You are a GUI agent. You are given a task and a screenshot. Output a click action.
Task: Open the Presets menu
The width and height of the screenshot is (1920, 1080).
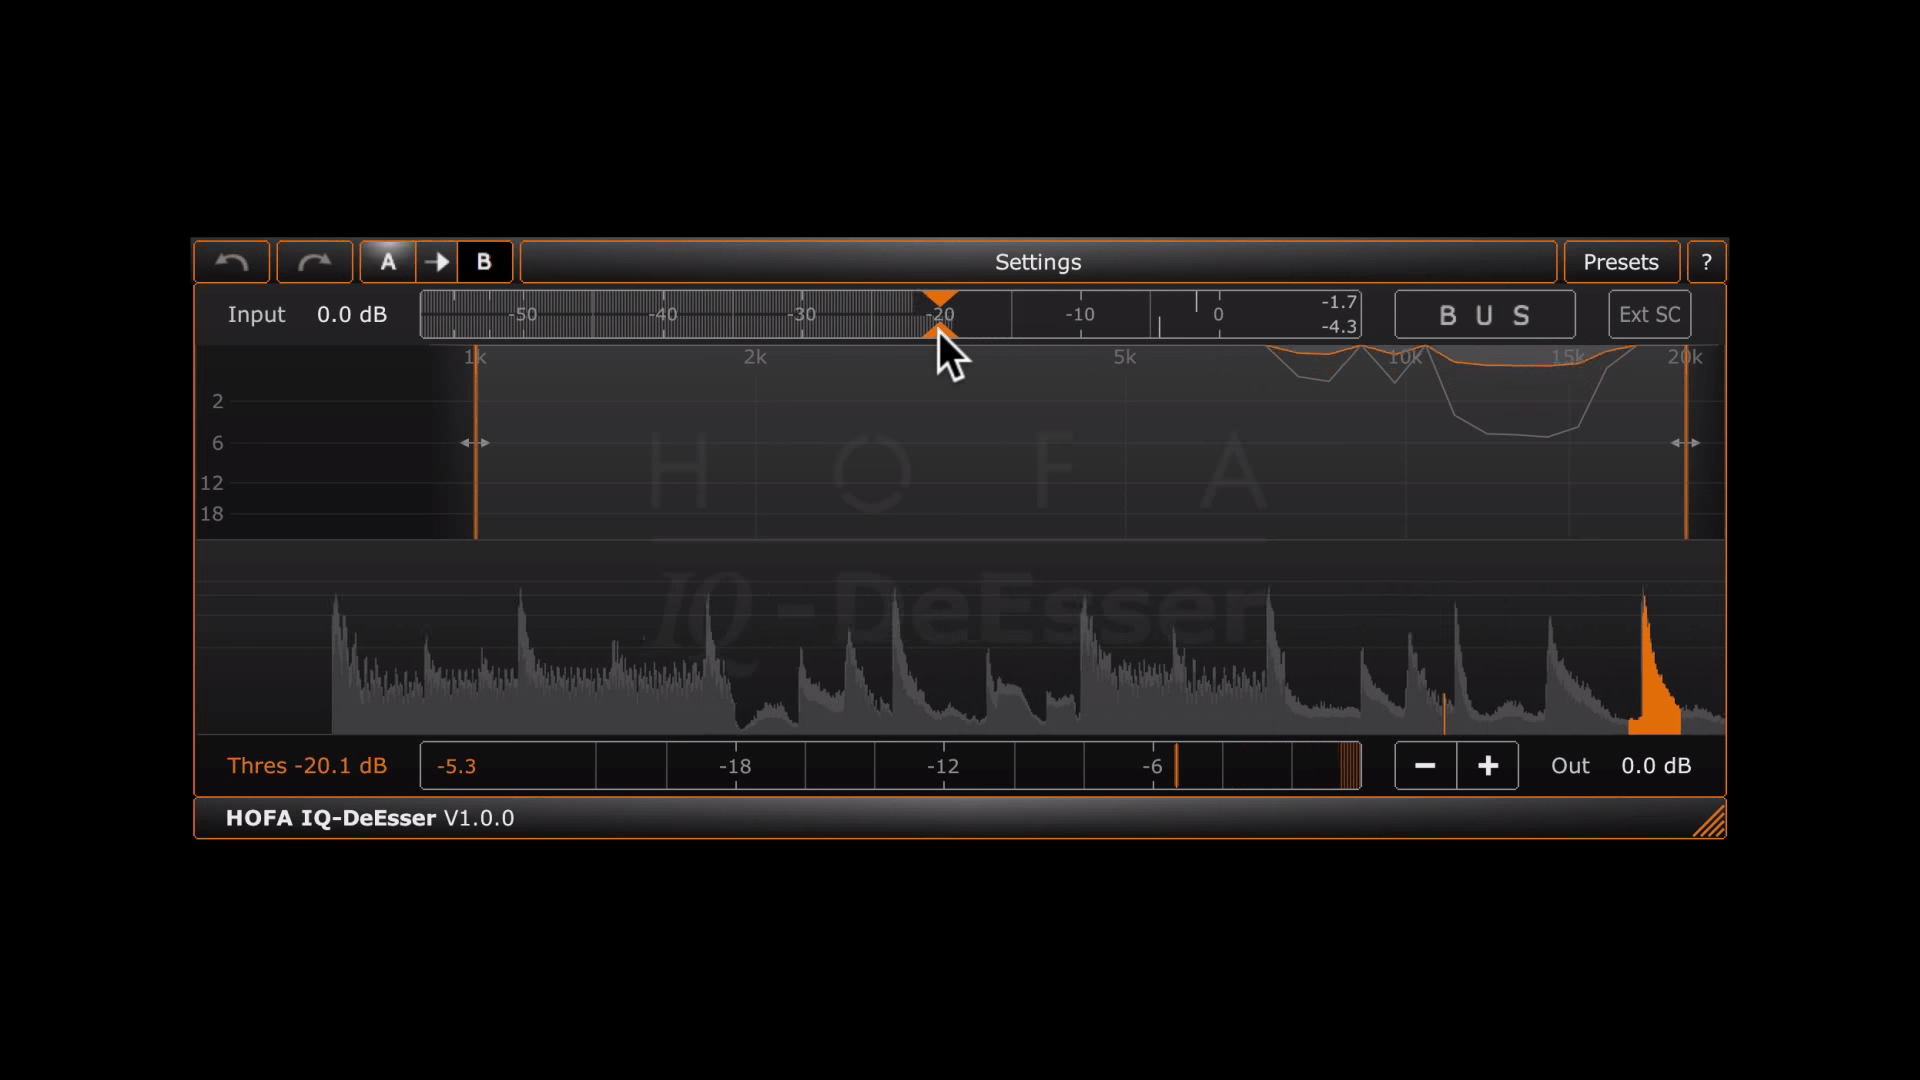point(1620,262)
